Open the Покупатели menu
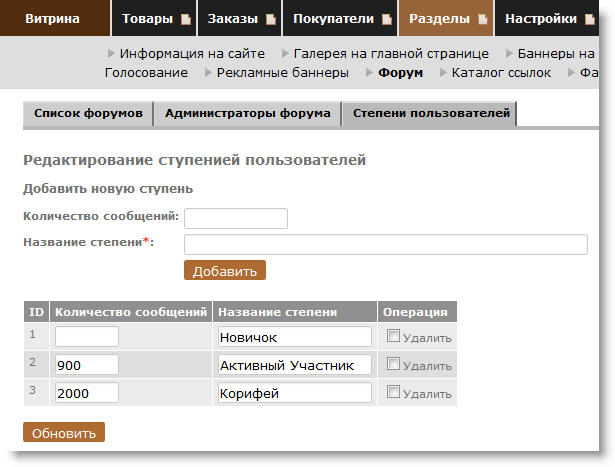The width and height of the screenshot is (615, 467). pyautogui.click(x=340, y=18)
